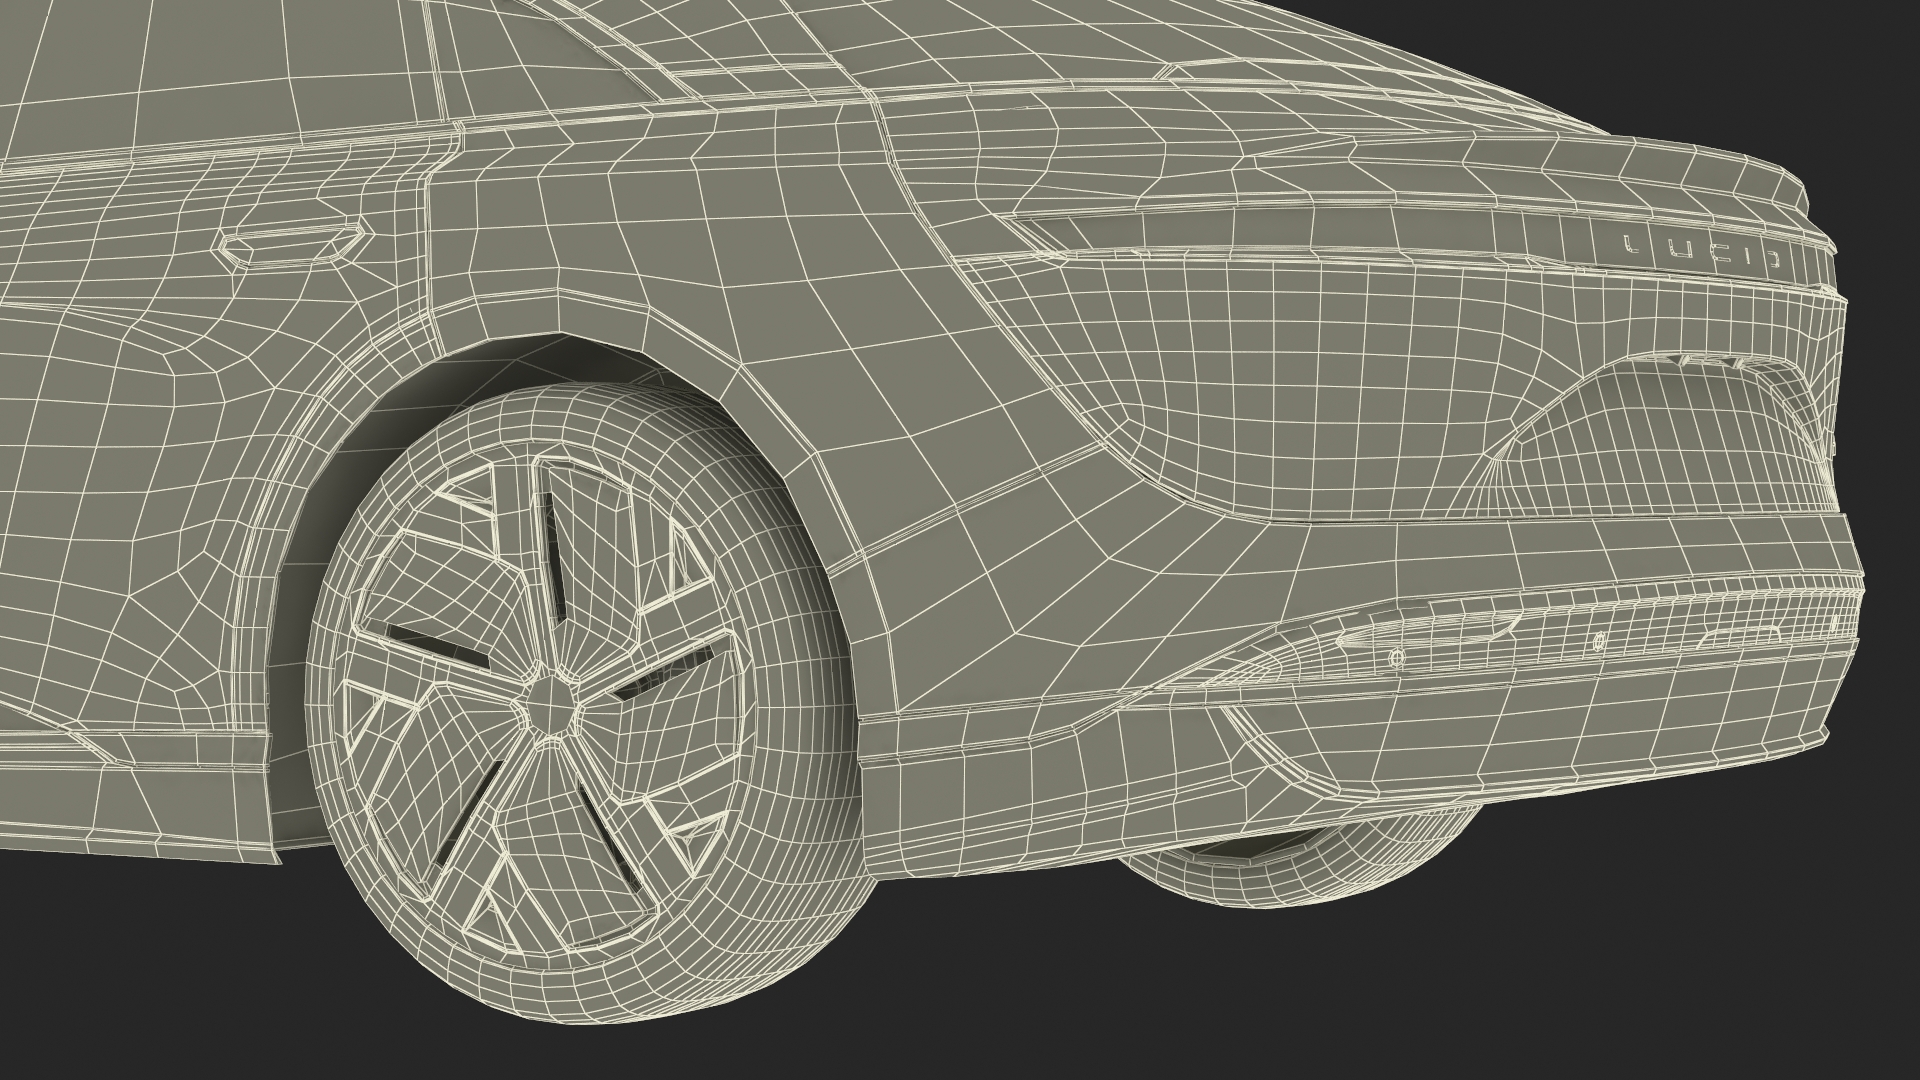Click the flush door handle on the car body
Viewport: 1920px width, 1080px height.
[294, 244]
